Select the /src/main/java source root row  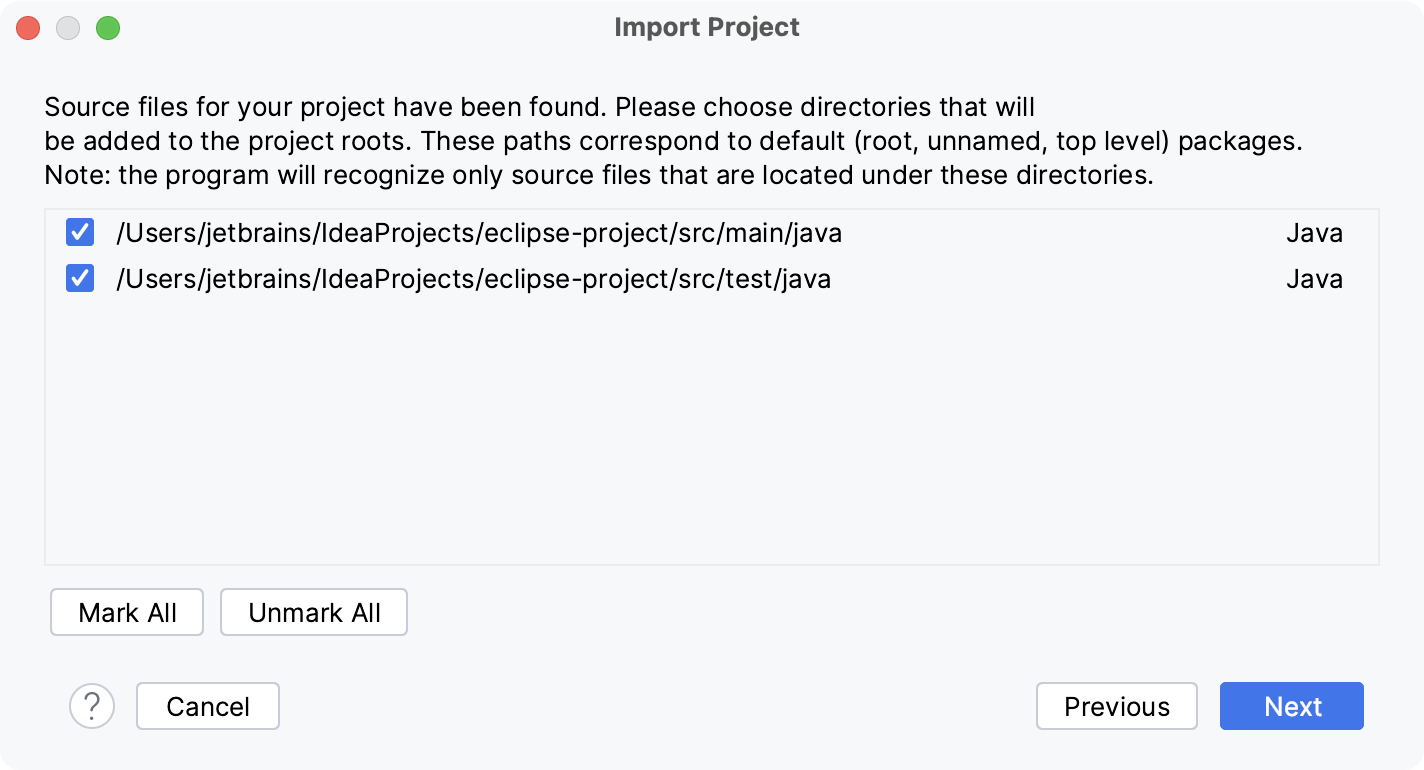(478, 233)
